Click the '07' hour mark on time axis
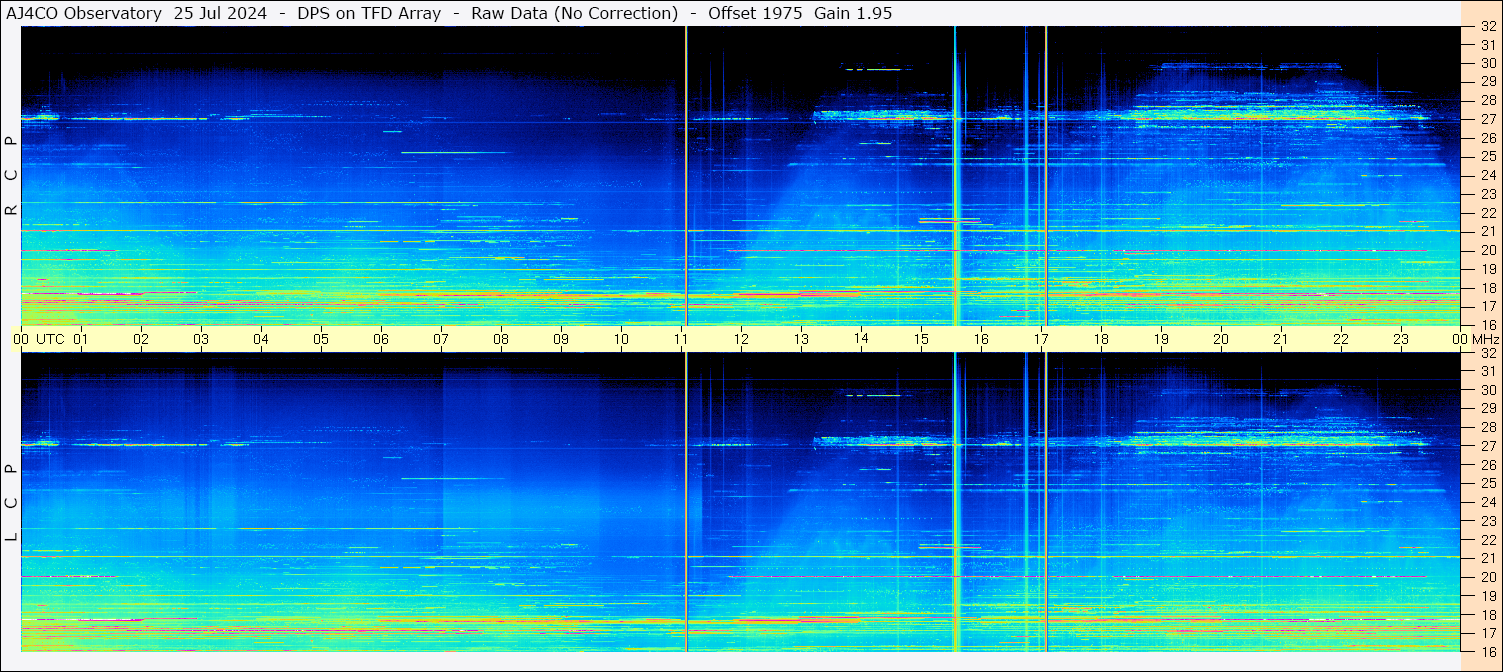Viewport: 1503px width, 672px height. pyautogui.click(x=441, y=339)
